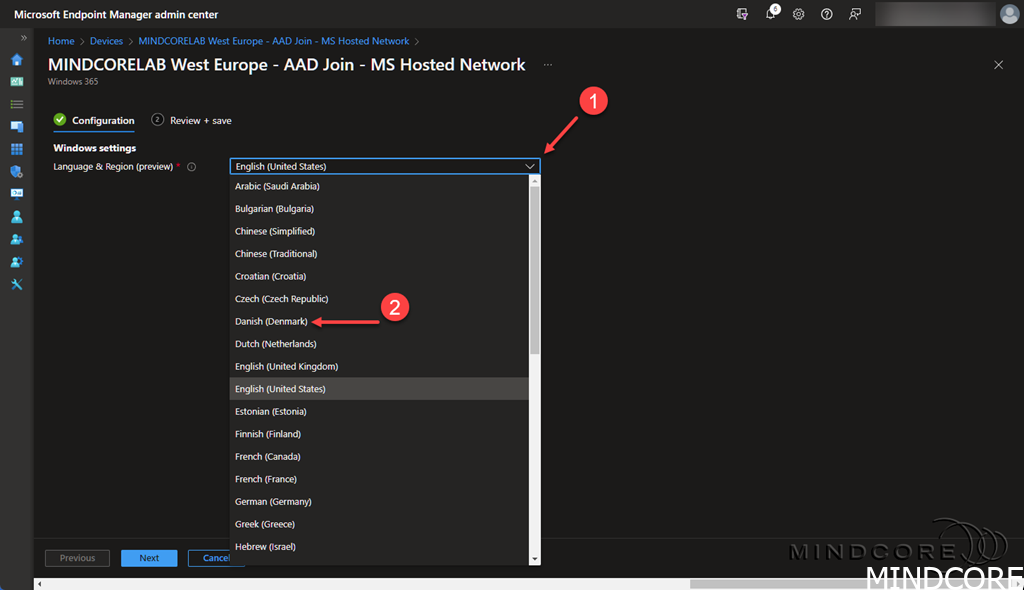The image size is (1024, 590).
Task: Open the Home icon in the sidebar
Action: click(16, 59)
